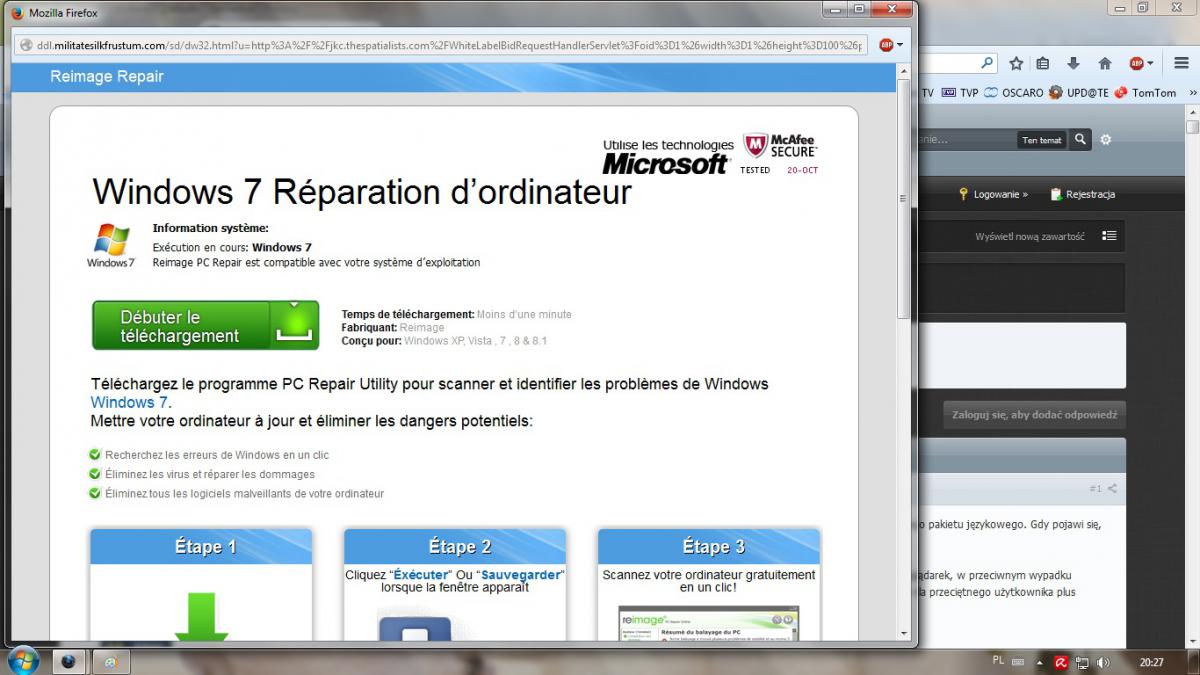The image size is (1200, 675).
Task: Click the Étape 1 green download arrow
Action: (x=201, y=617)
